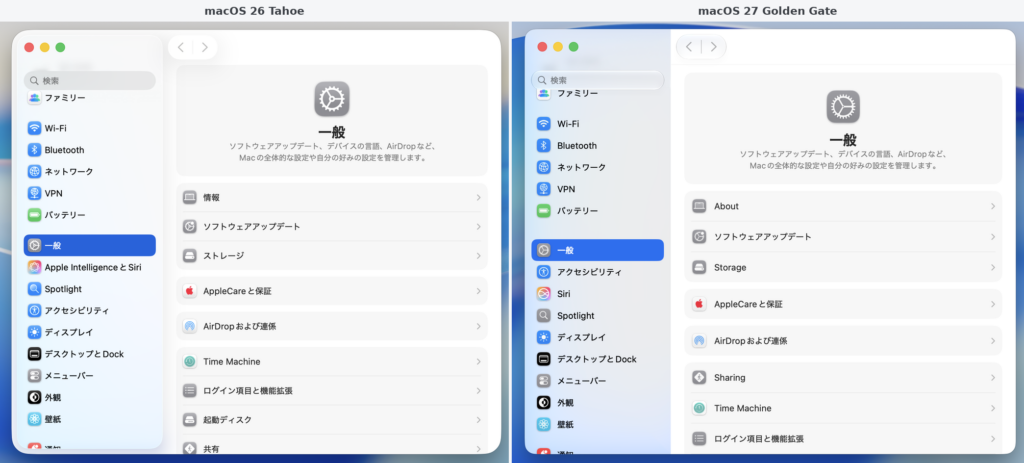Image resolution: width=1024 pixels, height=463 pixels.
Task: Expand ソフトウェアアップデート chevron in Tahoe window
Action: click(x=479, y=227)
